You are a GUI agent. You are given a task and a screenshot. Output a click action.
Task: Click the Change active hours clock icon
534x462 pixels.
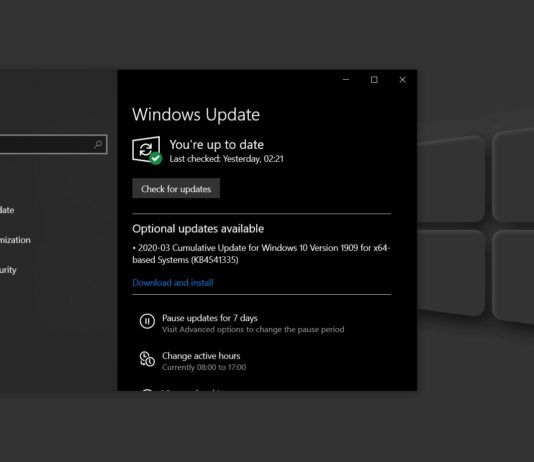[147, 359]
